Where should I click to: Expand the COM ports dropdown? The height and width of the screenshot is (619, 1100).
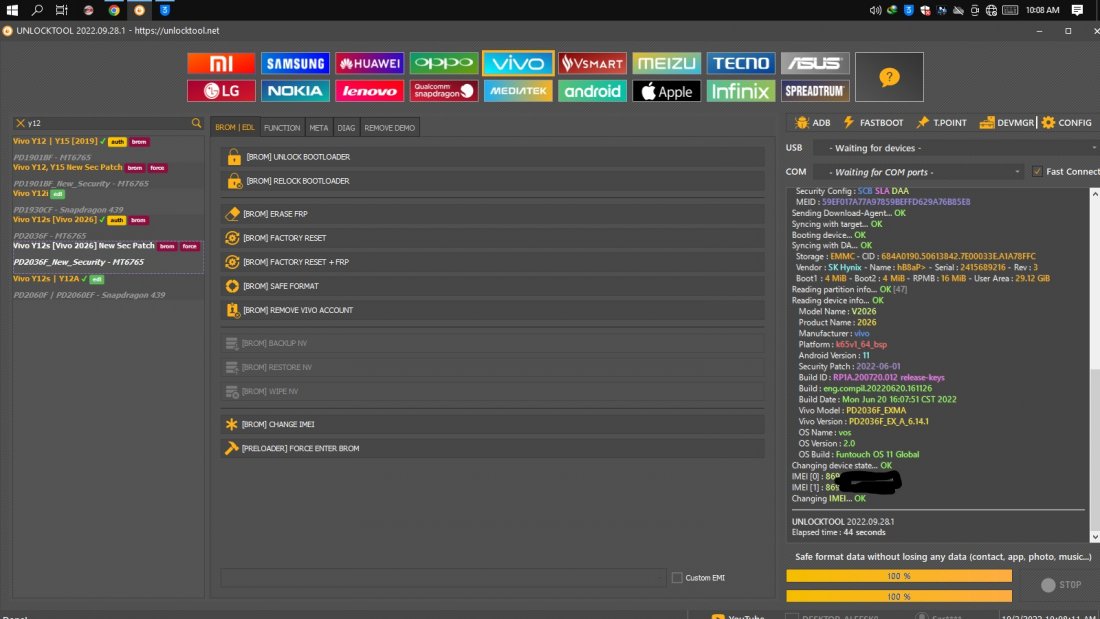click(x=918, y=172)
